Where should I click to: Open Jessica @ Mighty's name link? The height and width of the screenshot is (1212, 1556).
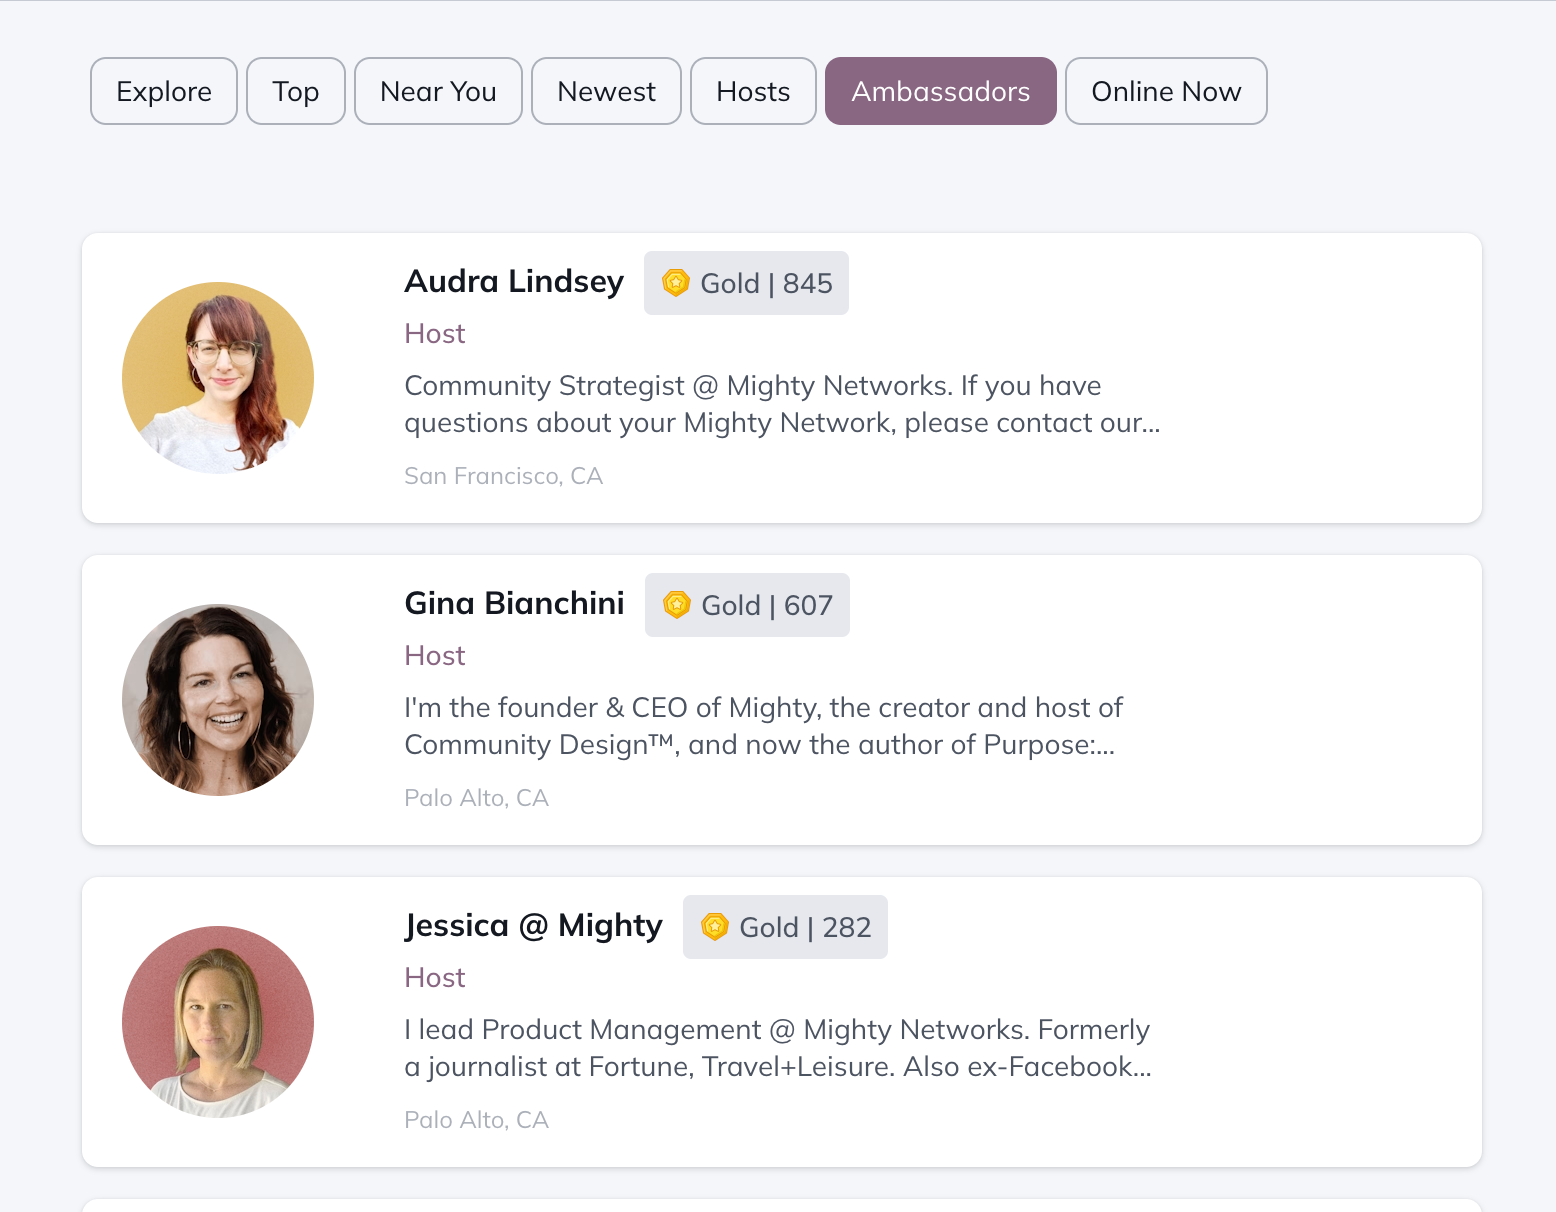533,926
